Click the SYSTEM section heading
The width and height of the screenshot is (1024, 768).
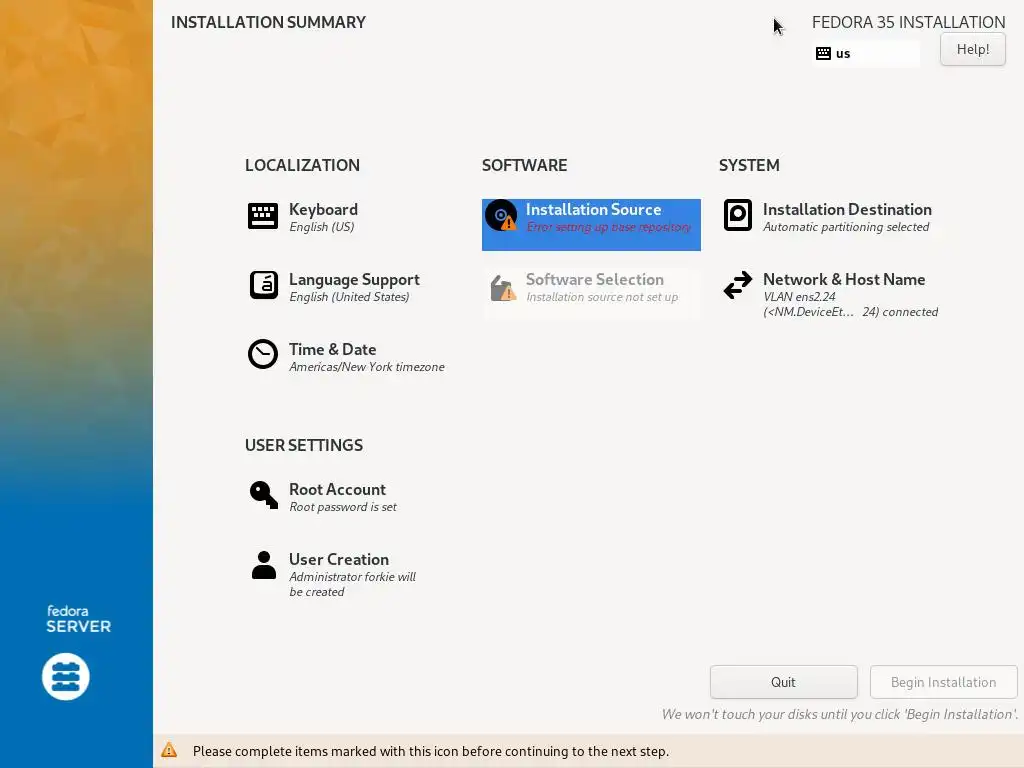click(749, 165)
